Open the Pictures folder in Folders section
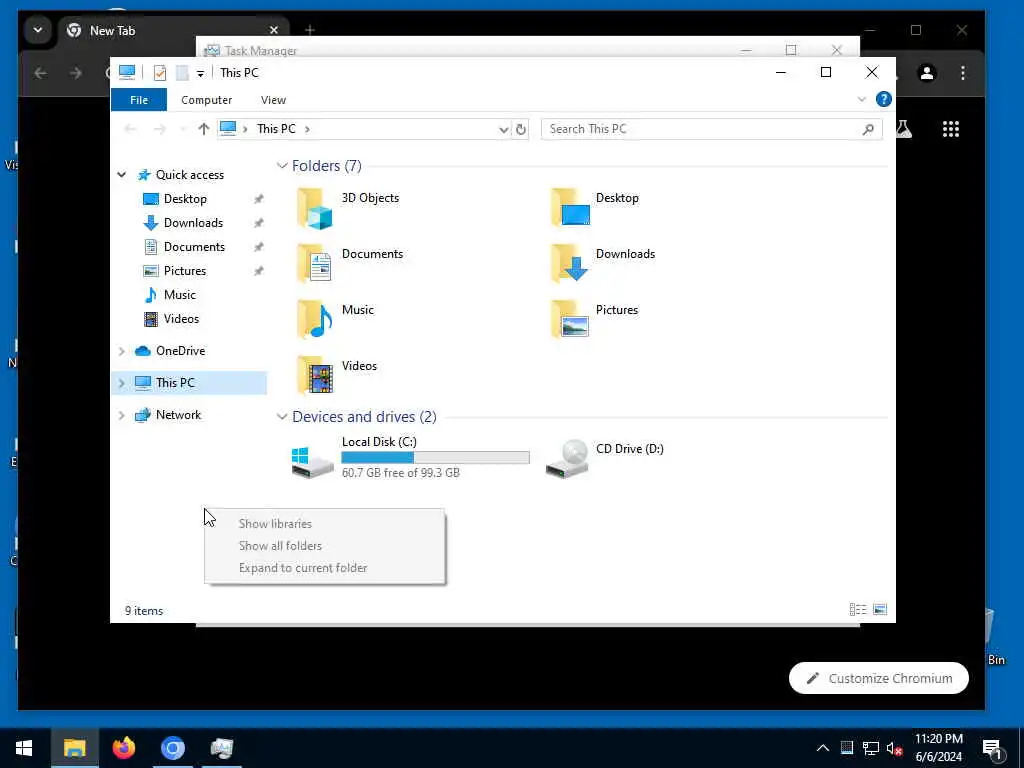This screenshot has height=768, width=1024. [570, 320]
